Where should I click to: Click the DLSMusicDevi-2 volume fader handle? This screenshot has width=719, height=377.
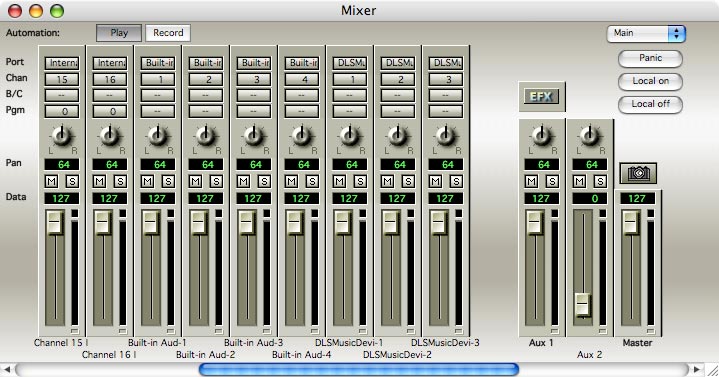[x=391, y=223]
